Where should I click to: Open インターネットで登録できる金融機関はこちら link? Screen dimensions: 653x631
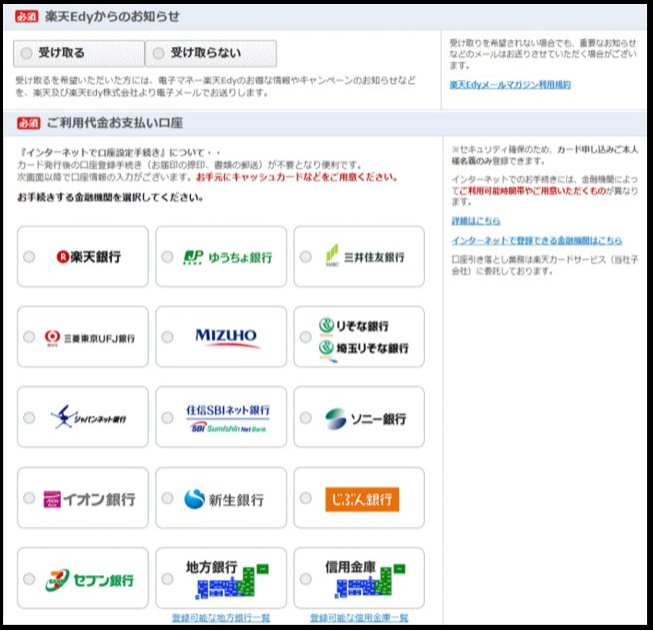pyautogui.click(x=537, y=240)
